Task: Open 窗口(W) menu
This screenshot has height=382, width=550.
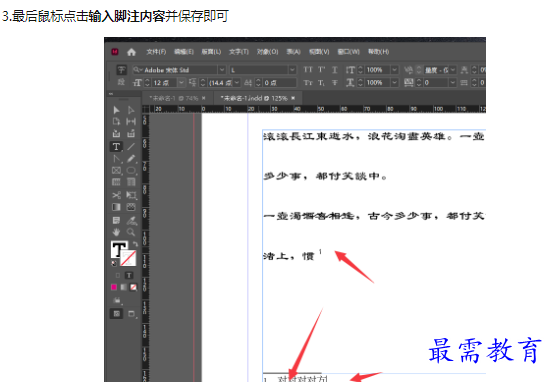Action: pos(348,52)
